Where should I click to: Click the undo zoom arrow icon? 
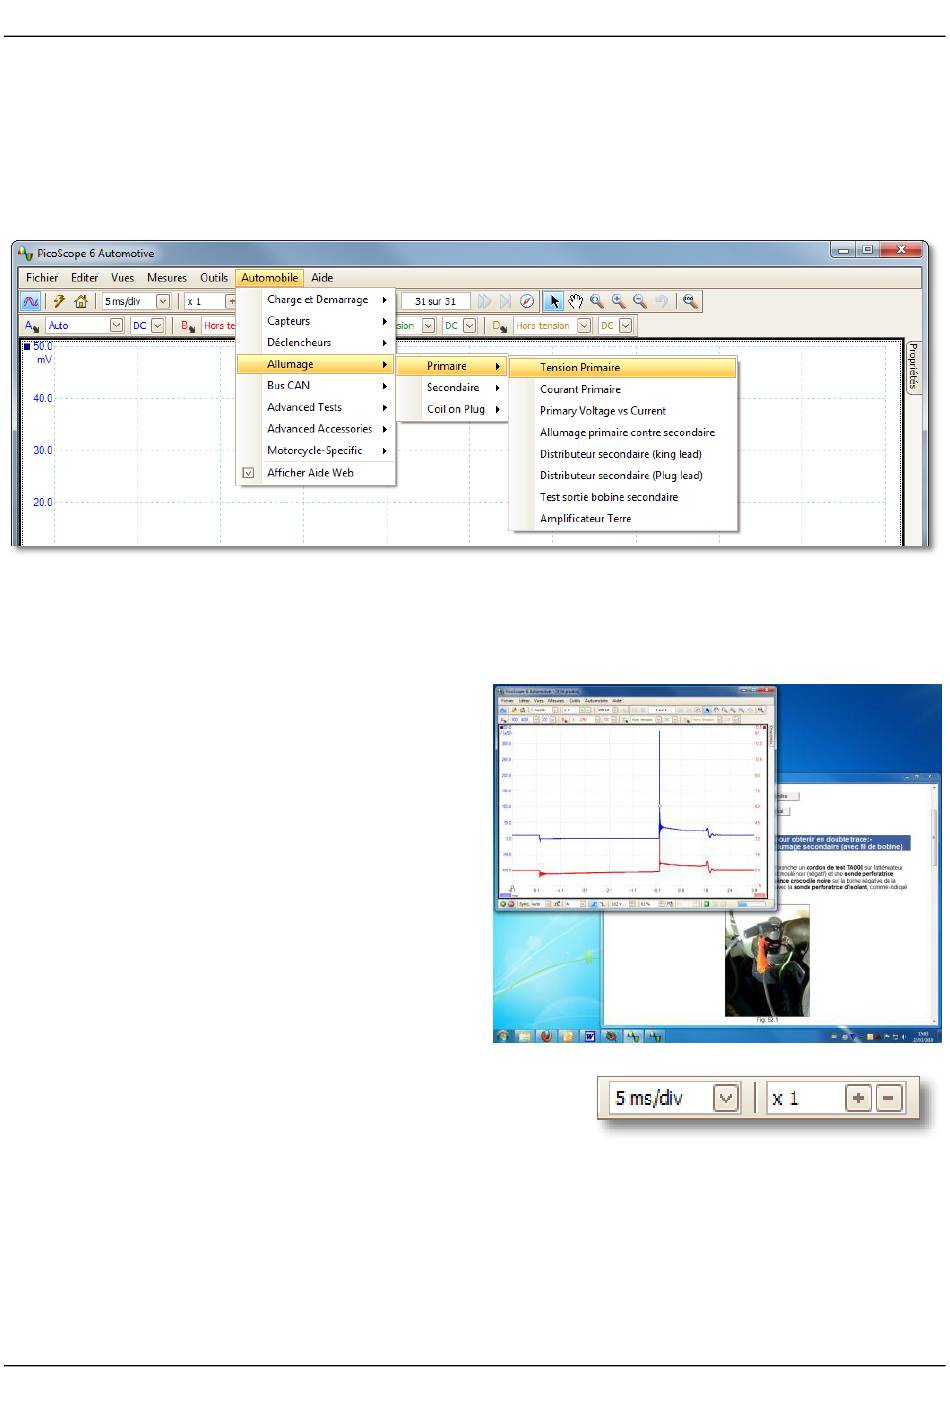tap(661, 301)
